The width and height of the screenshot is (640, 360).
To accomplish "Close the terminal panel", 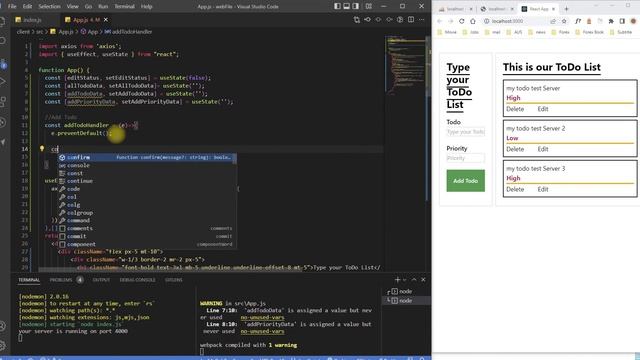I will [423, 280].
